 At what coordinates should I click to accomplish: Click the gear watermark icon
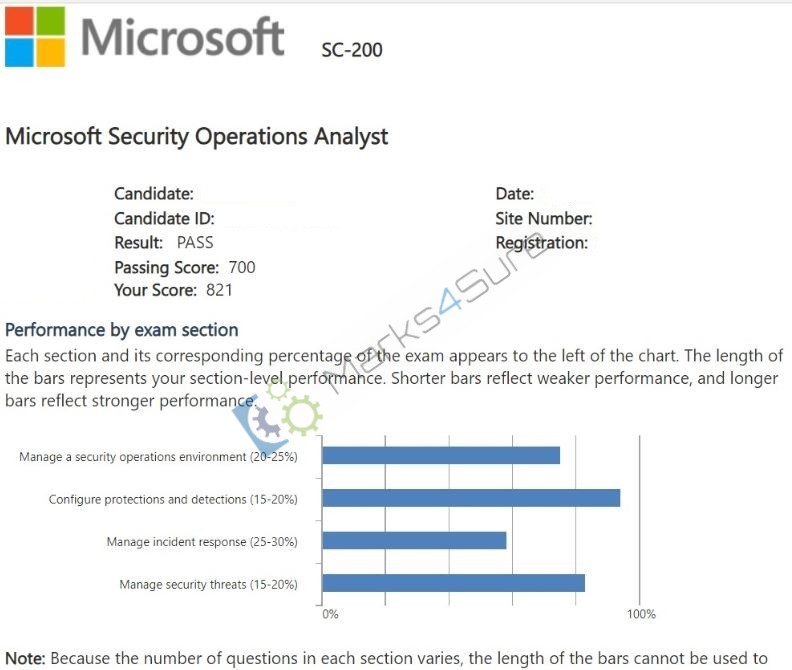(x=277, y=415)
